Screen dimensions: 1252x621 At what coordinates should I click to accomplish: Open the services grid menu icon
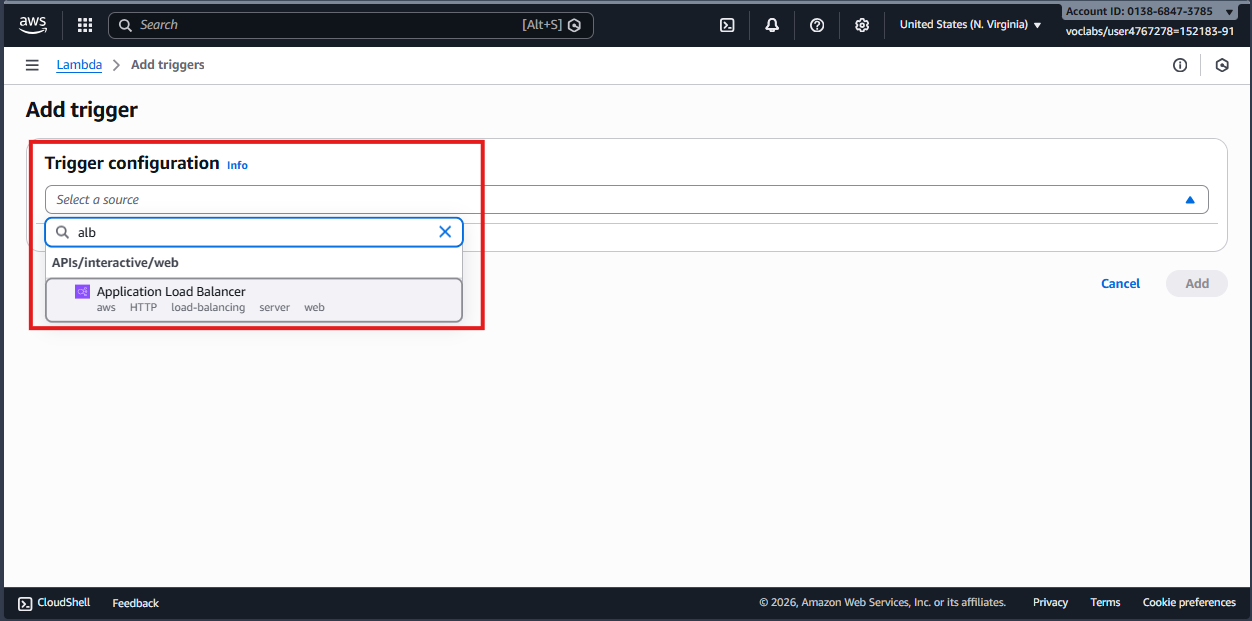(x=85, y=25)
